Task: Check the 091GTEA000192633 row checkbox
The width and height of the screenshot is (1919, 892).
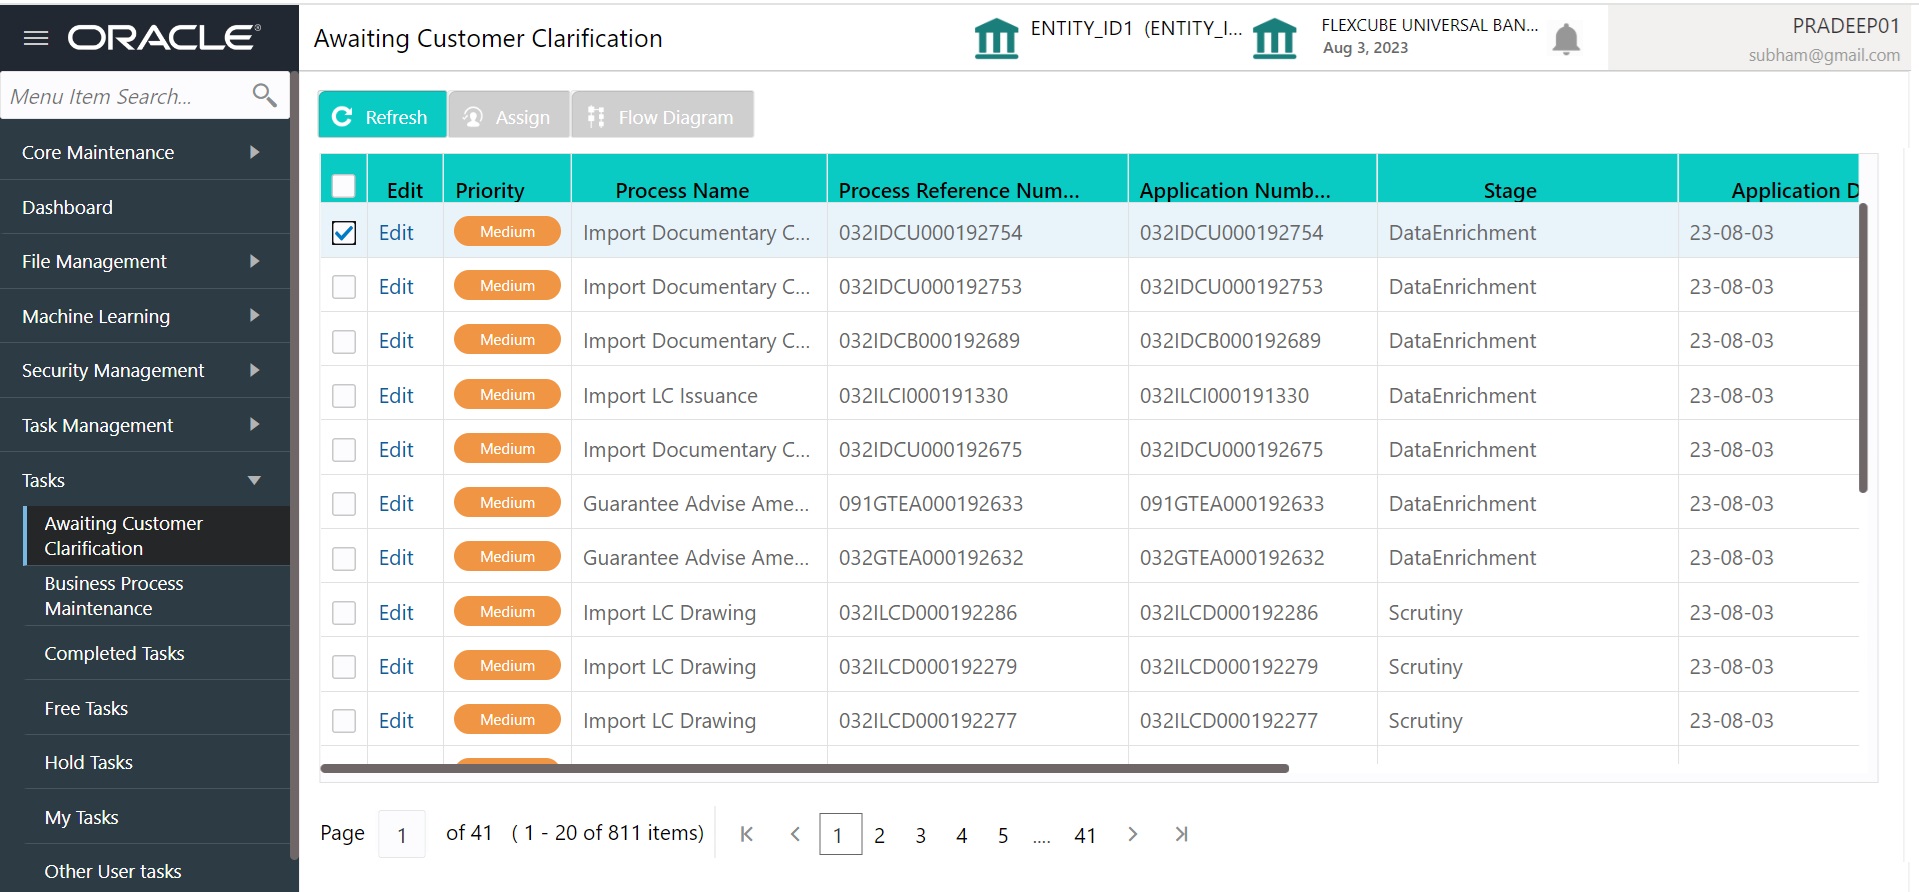Action: pos(343,504)
